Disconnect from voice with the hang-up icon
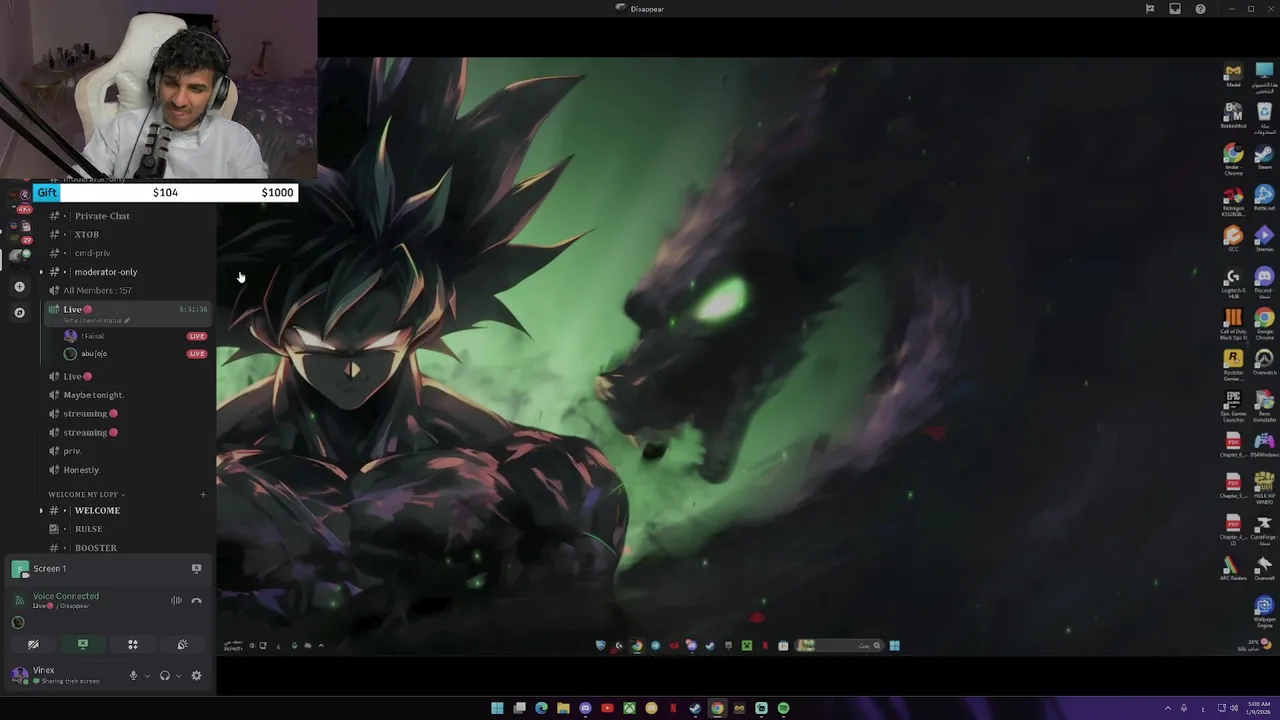1280x720 pixels. click(x=196, y=601)
